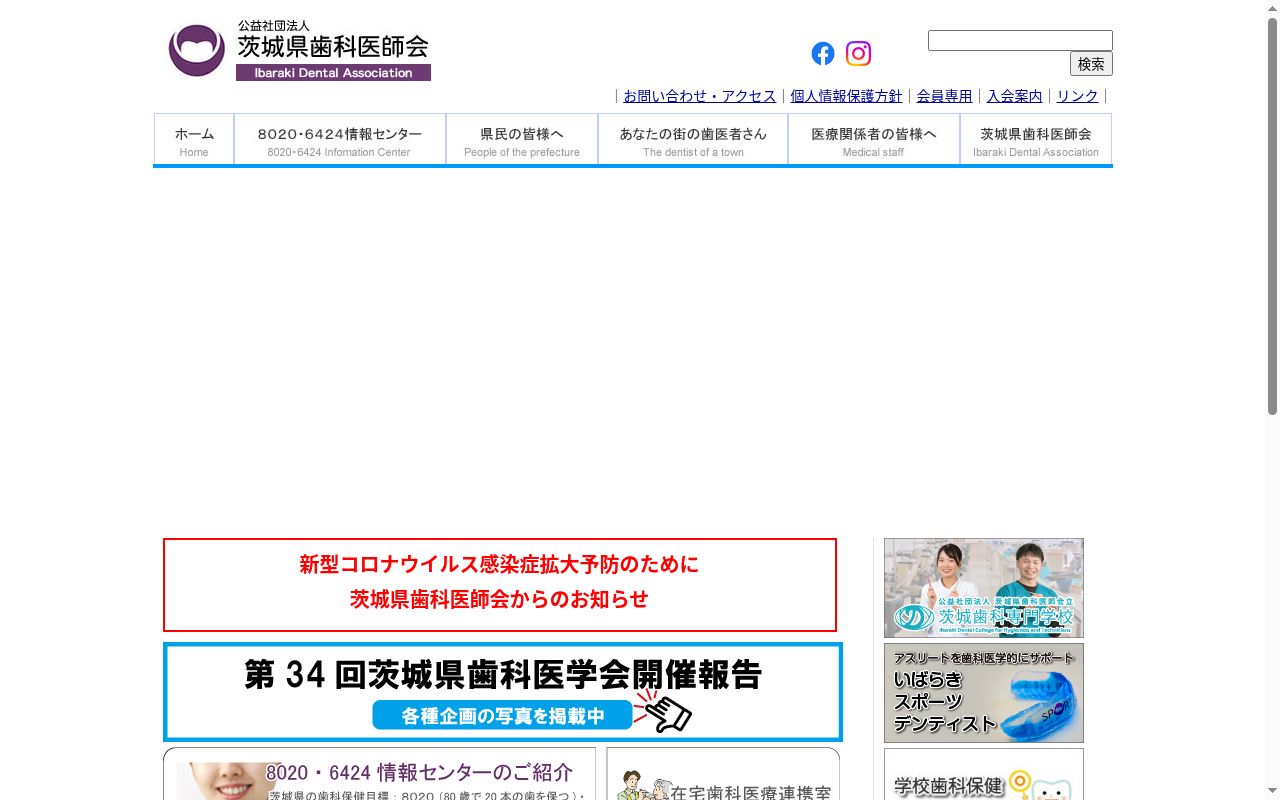Select あなたの街の歯医者さん menu tab
The height and width of the screenshot is (800, 1280).
tap(693, 139)
